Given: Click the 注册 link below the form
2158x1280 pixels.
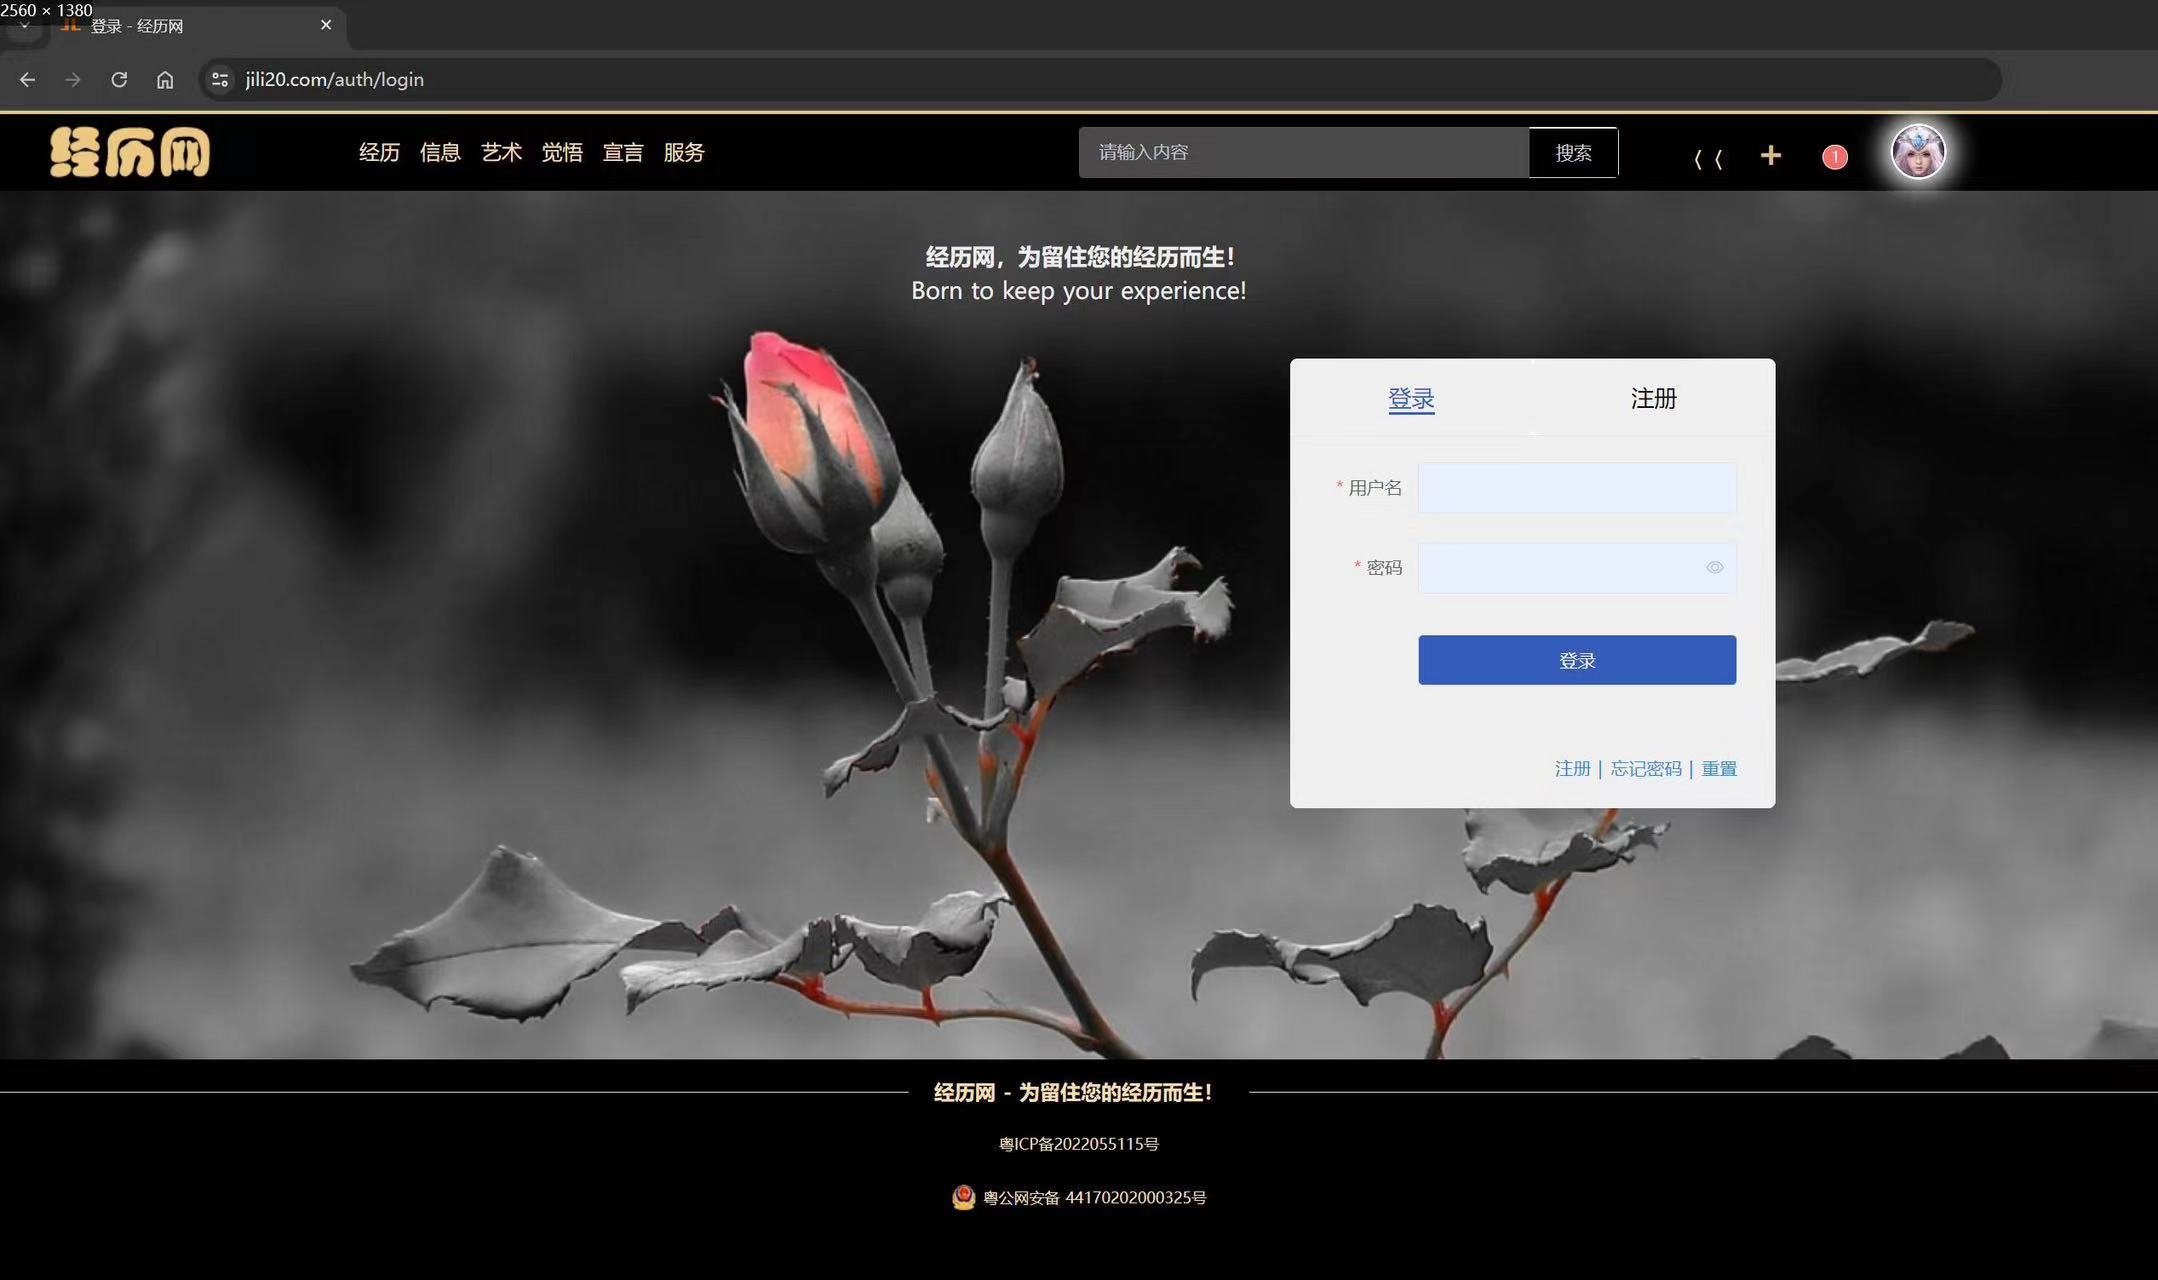Looking at the screenshot, I should [1572, 769].
